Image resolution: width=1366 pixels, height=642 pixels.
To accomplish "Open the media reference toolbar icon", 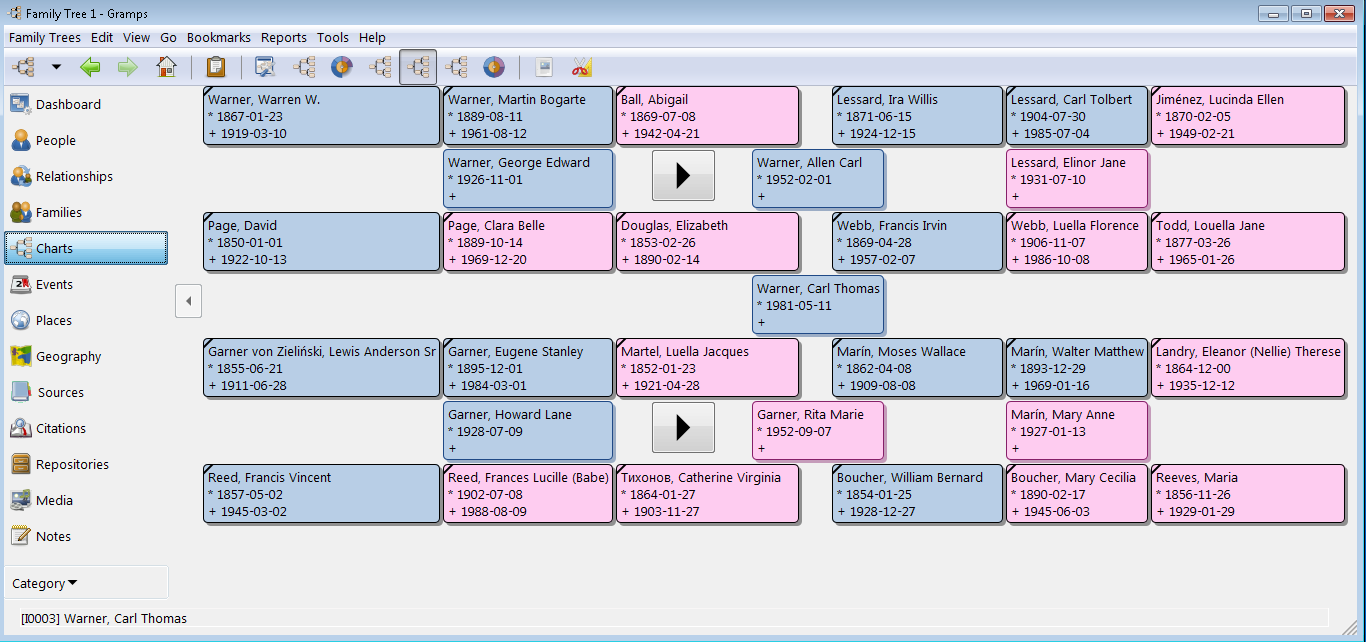I will 544,67.
